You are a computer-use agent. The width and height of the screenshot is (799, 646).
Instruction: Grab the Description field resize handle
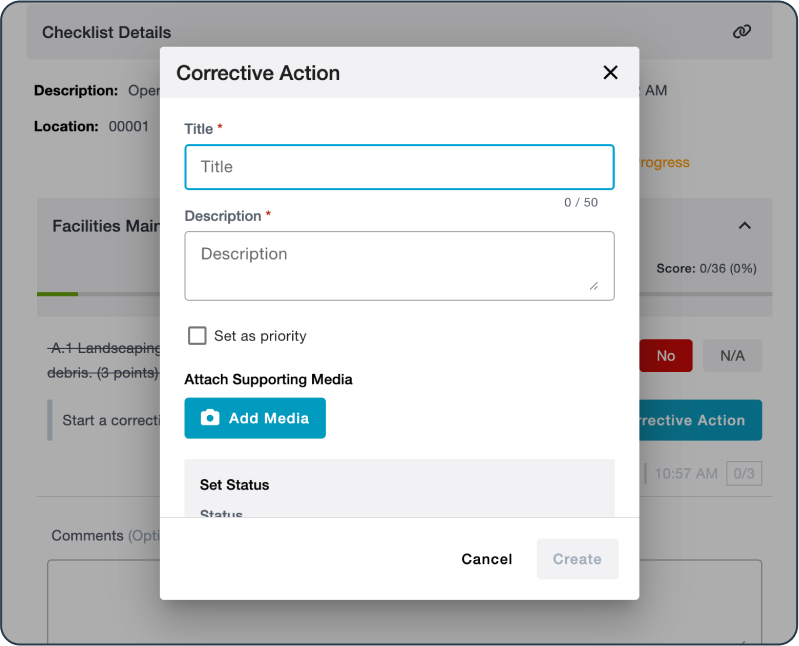pos(593,286)
